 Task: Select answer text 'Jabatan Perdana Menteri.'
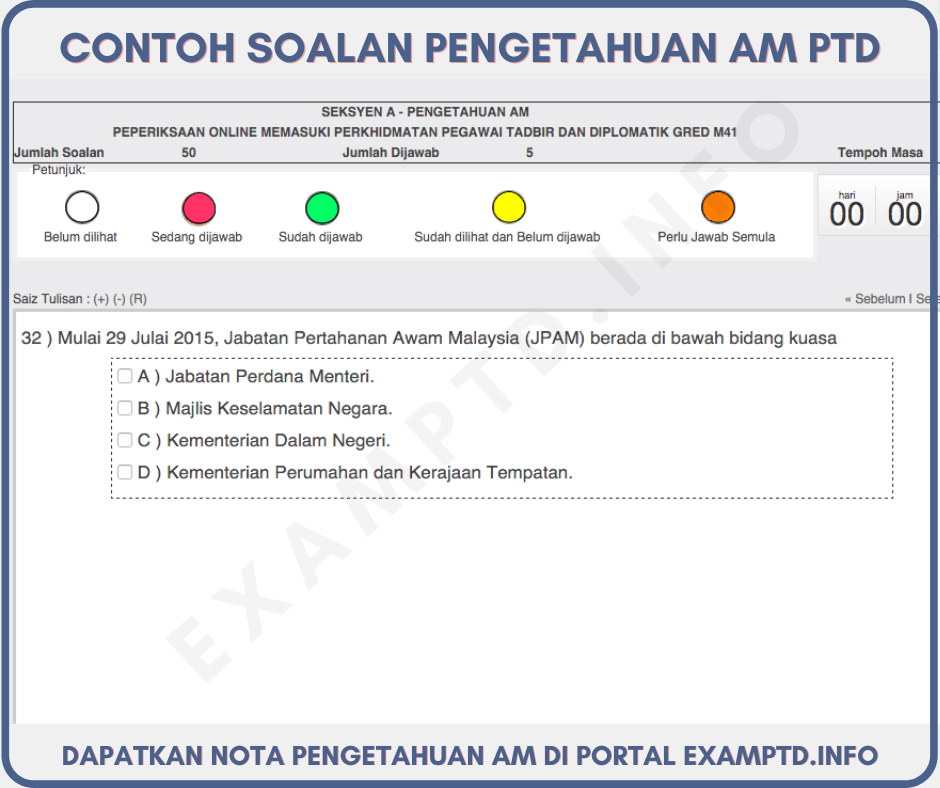click(270, 377)
